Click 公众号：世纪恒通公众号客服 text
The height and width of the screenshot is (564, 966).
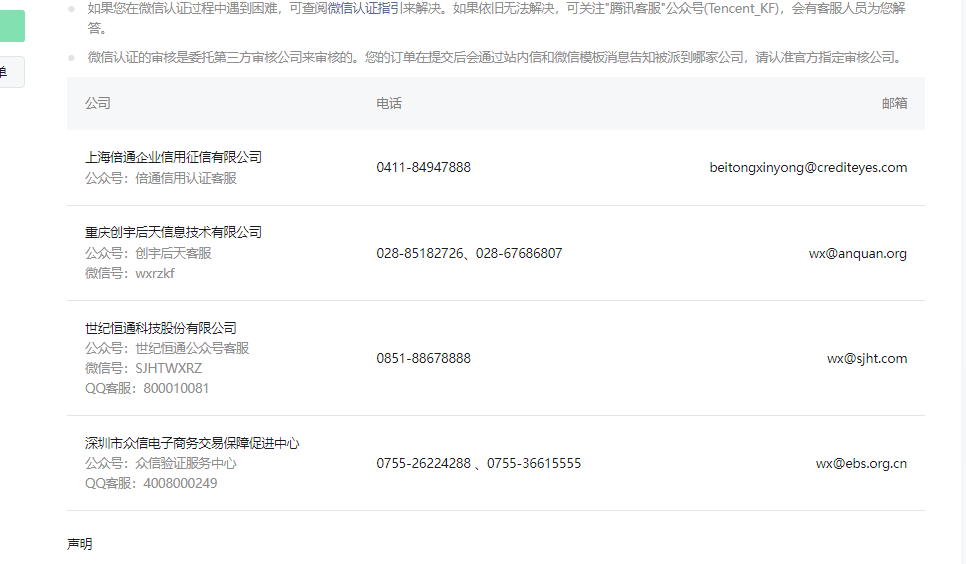(167, 348)
